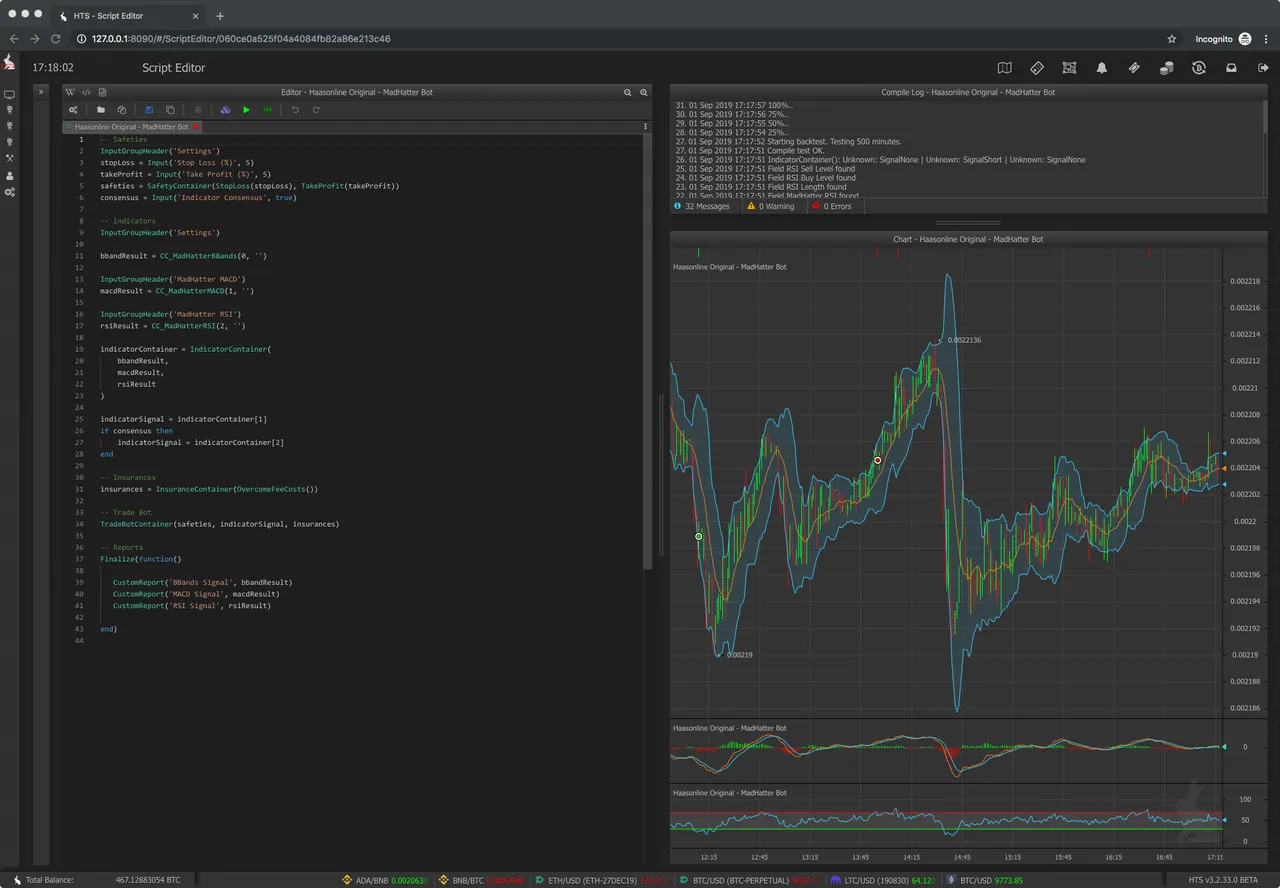Open the monitor dashboard icon in left sidebar
The height and width of the screenshot is (888, 1280).
click(9, 95)
